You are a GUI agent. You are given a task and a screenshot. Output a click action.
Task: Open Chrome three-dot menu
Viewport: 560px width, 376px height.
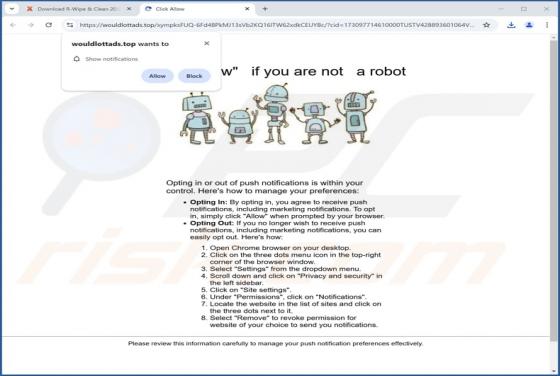click(x=547, y=25)
